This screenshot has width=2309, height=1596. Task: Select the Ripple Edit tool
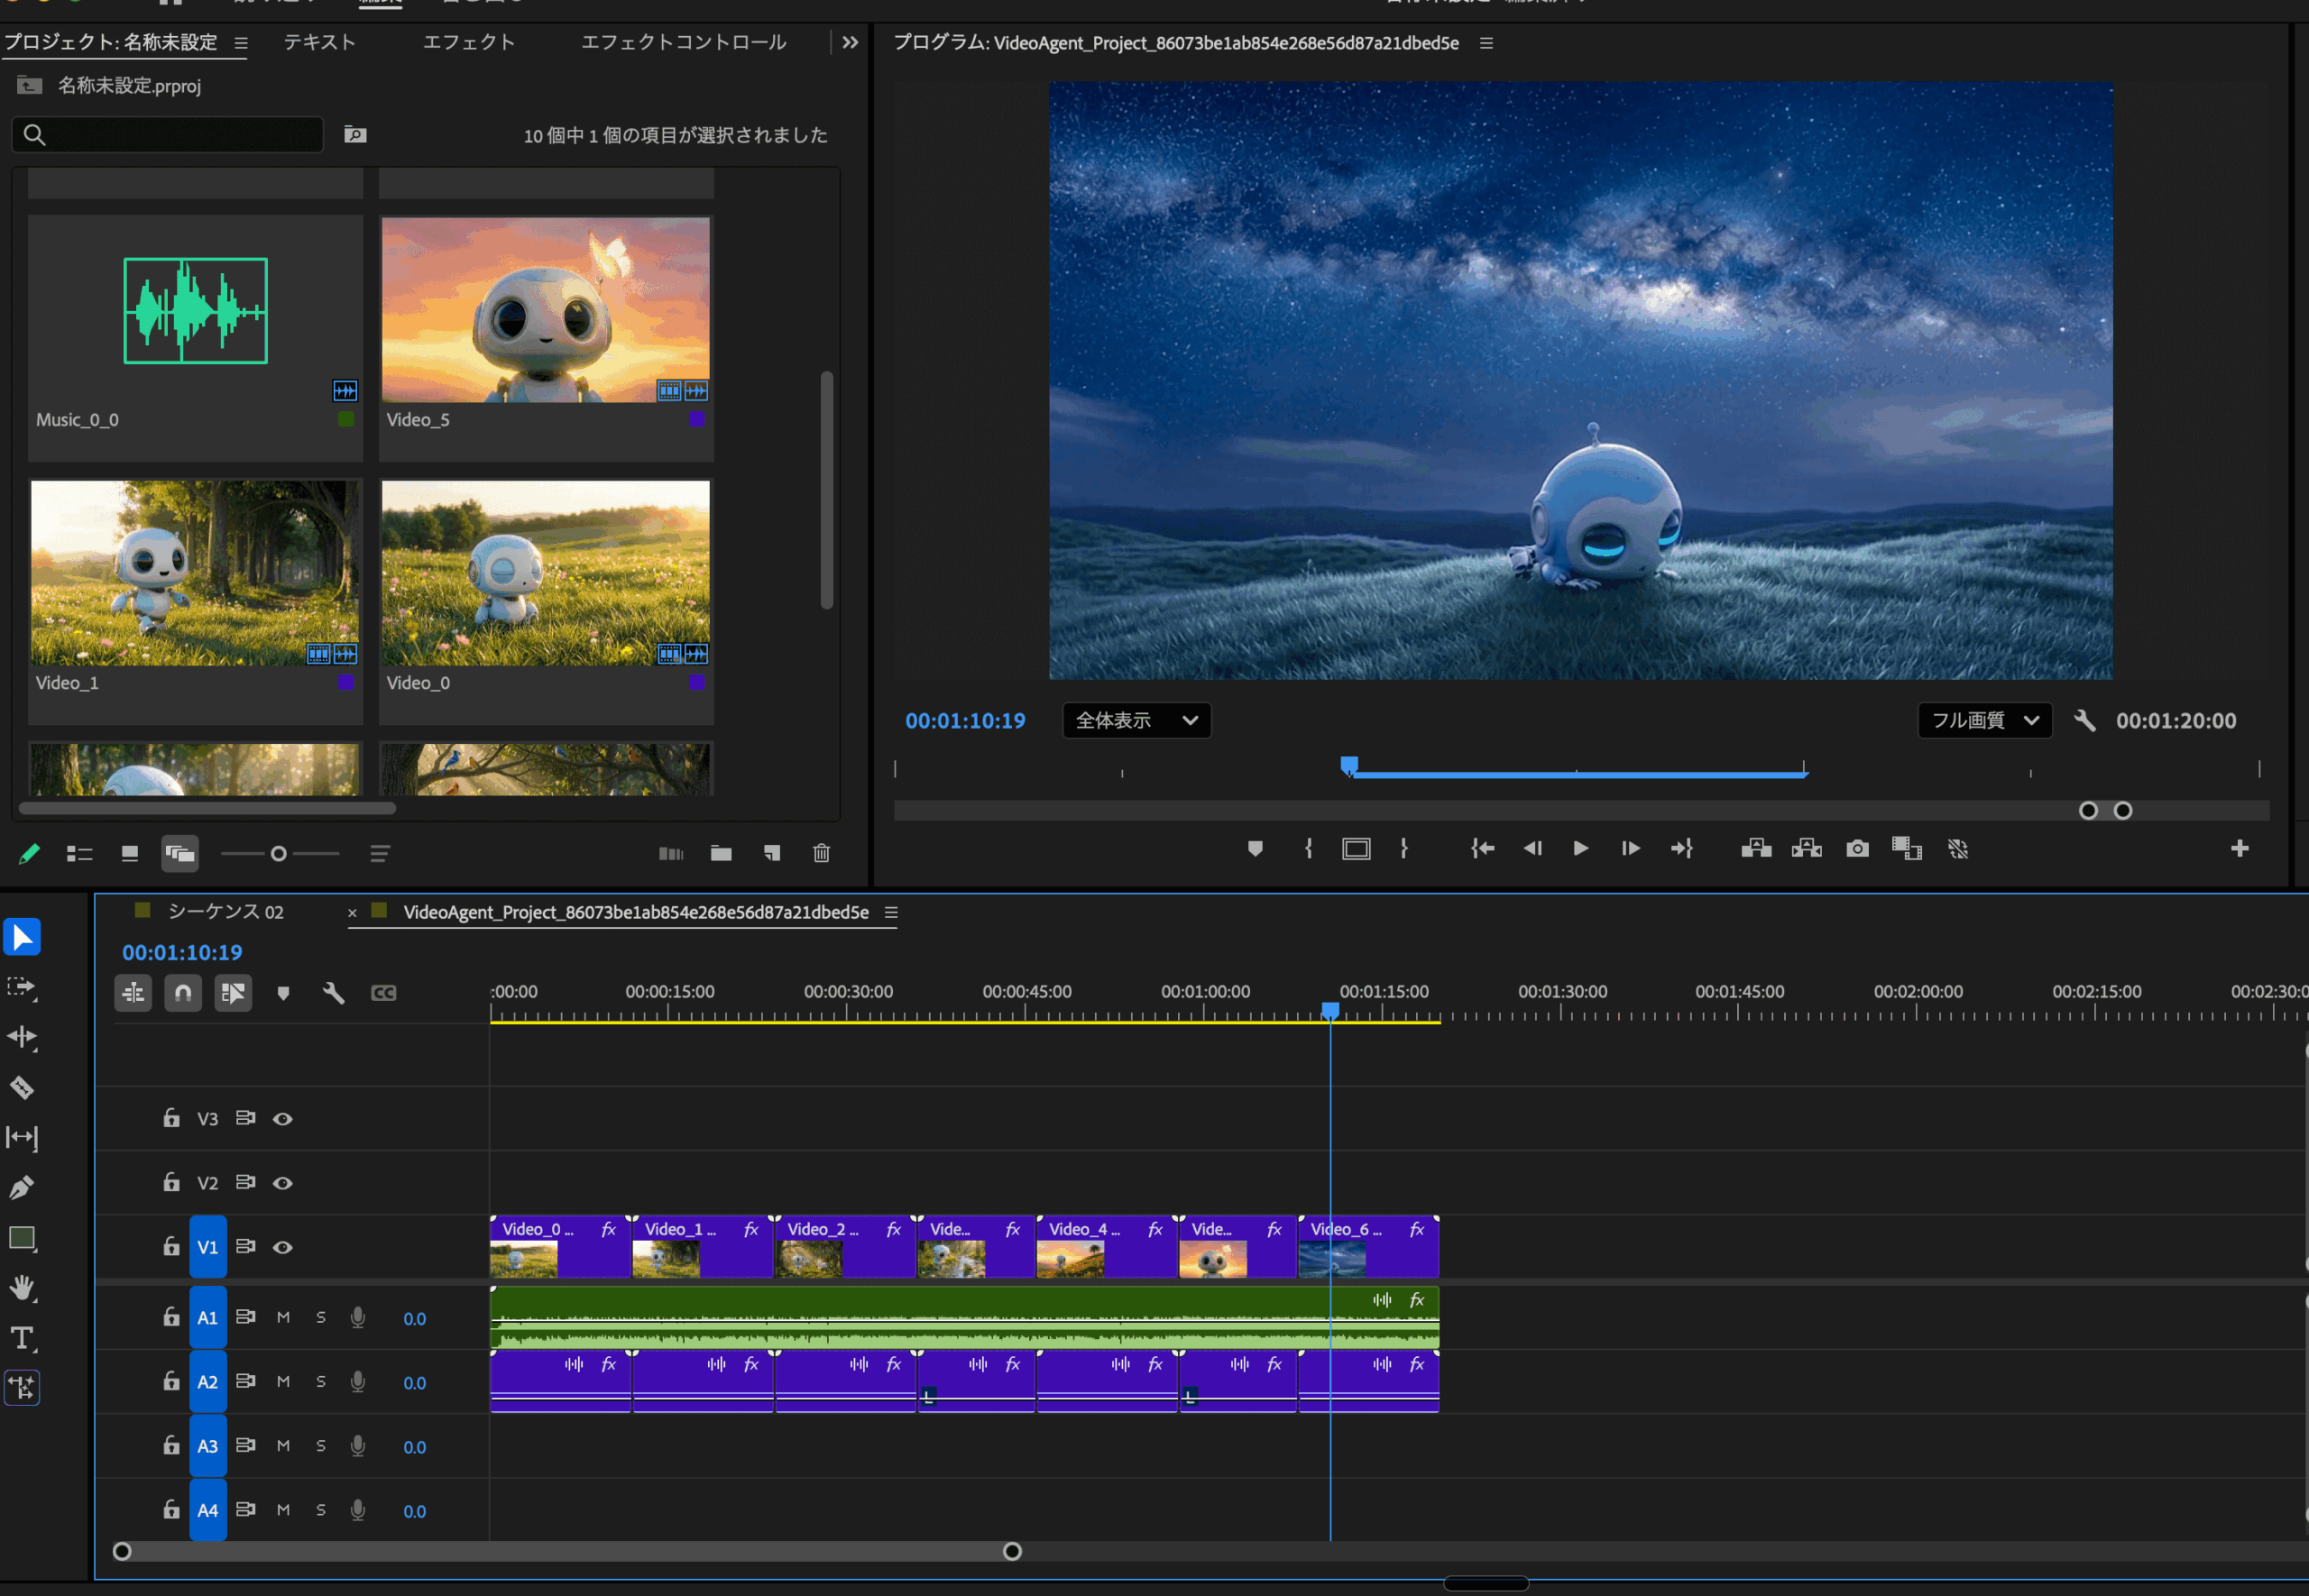[x=22, y=1037]
